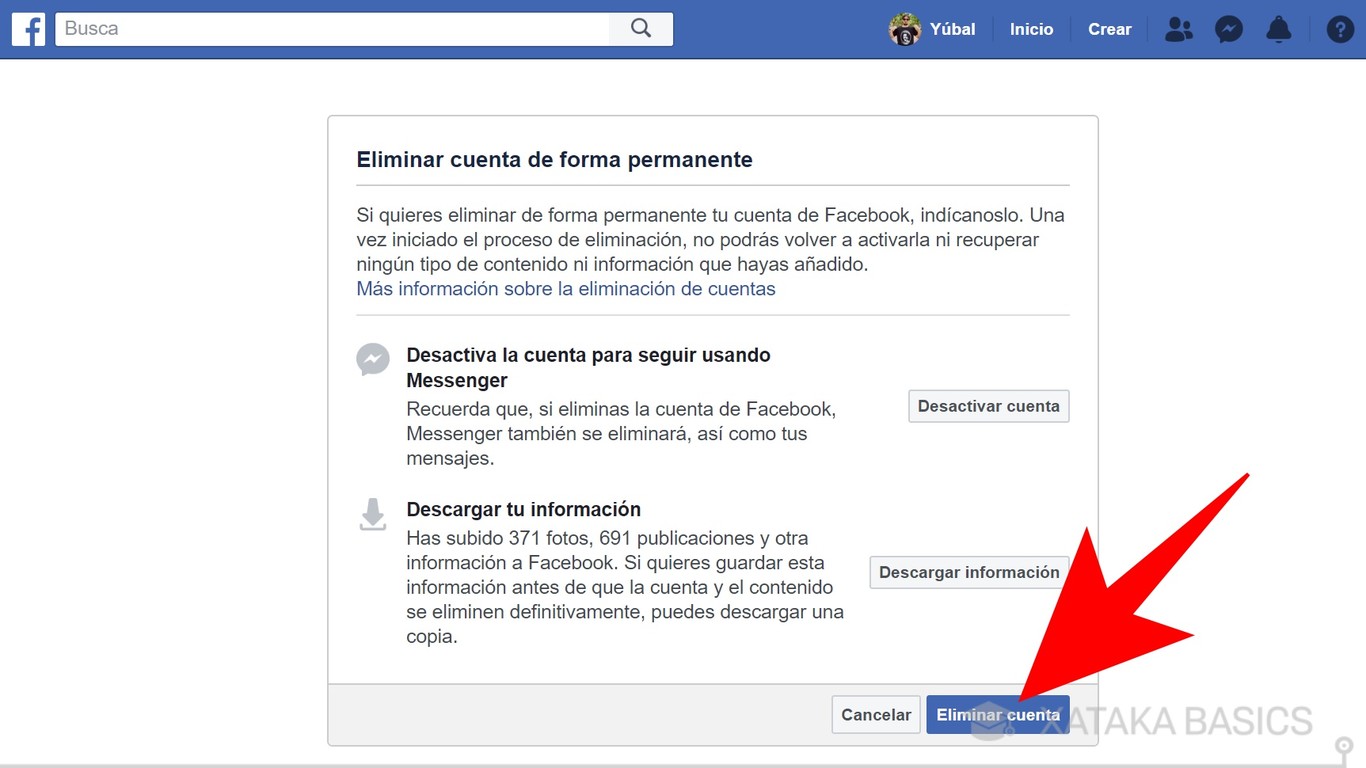
Task: Click Desactivar cuenta button
Action: coord(989,406)
